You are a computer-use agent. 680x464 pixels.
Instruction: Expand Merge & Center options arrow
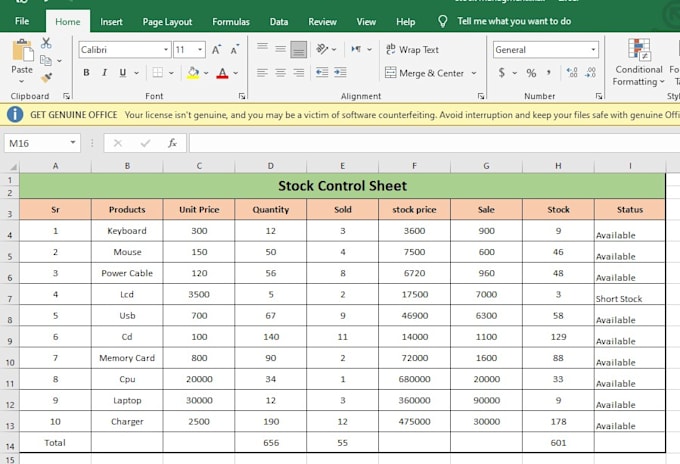474,73
